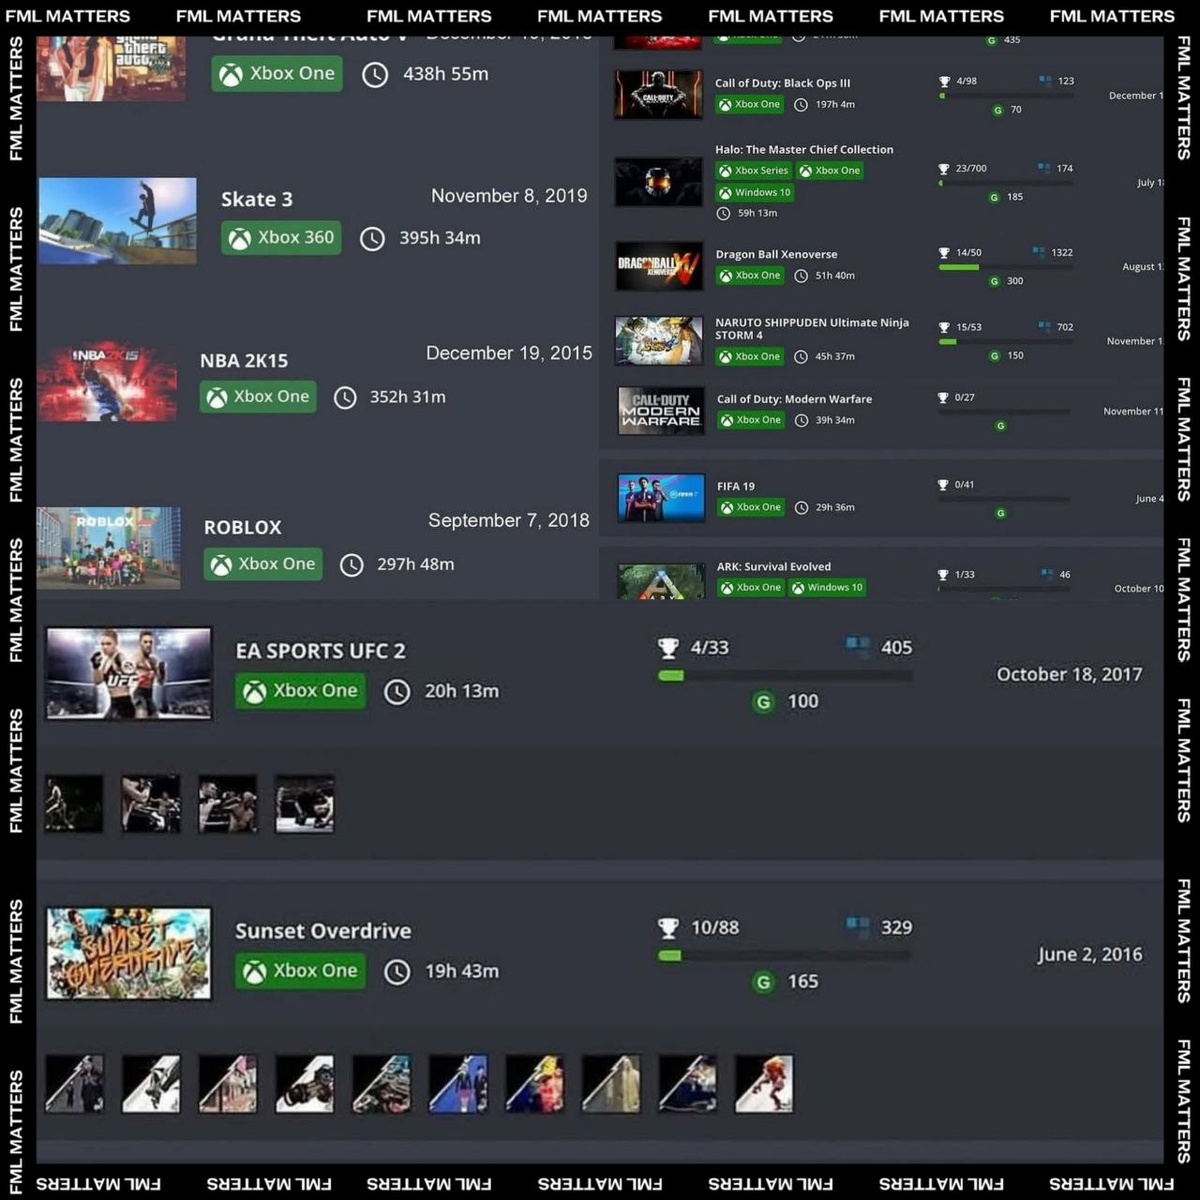Click the September 7, 2018 date

509,520
